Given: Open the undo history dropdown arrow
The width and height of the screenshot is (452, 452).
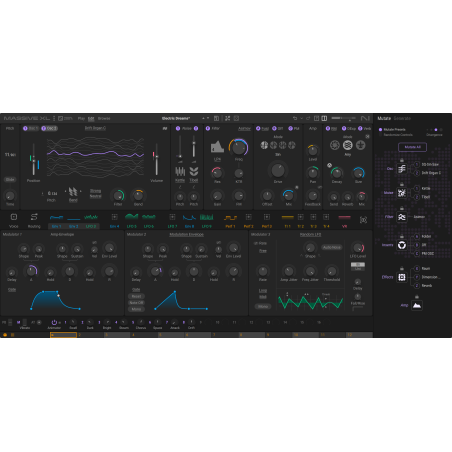Looking at the screenshot, I should coord(301,118).
